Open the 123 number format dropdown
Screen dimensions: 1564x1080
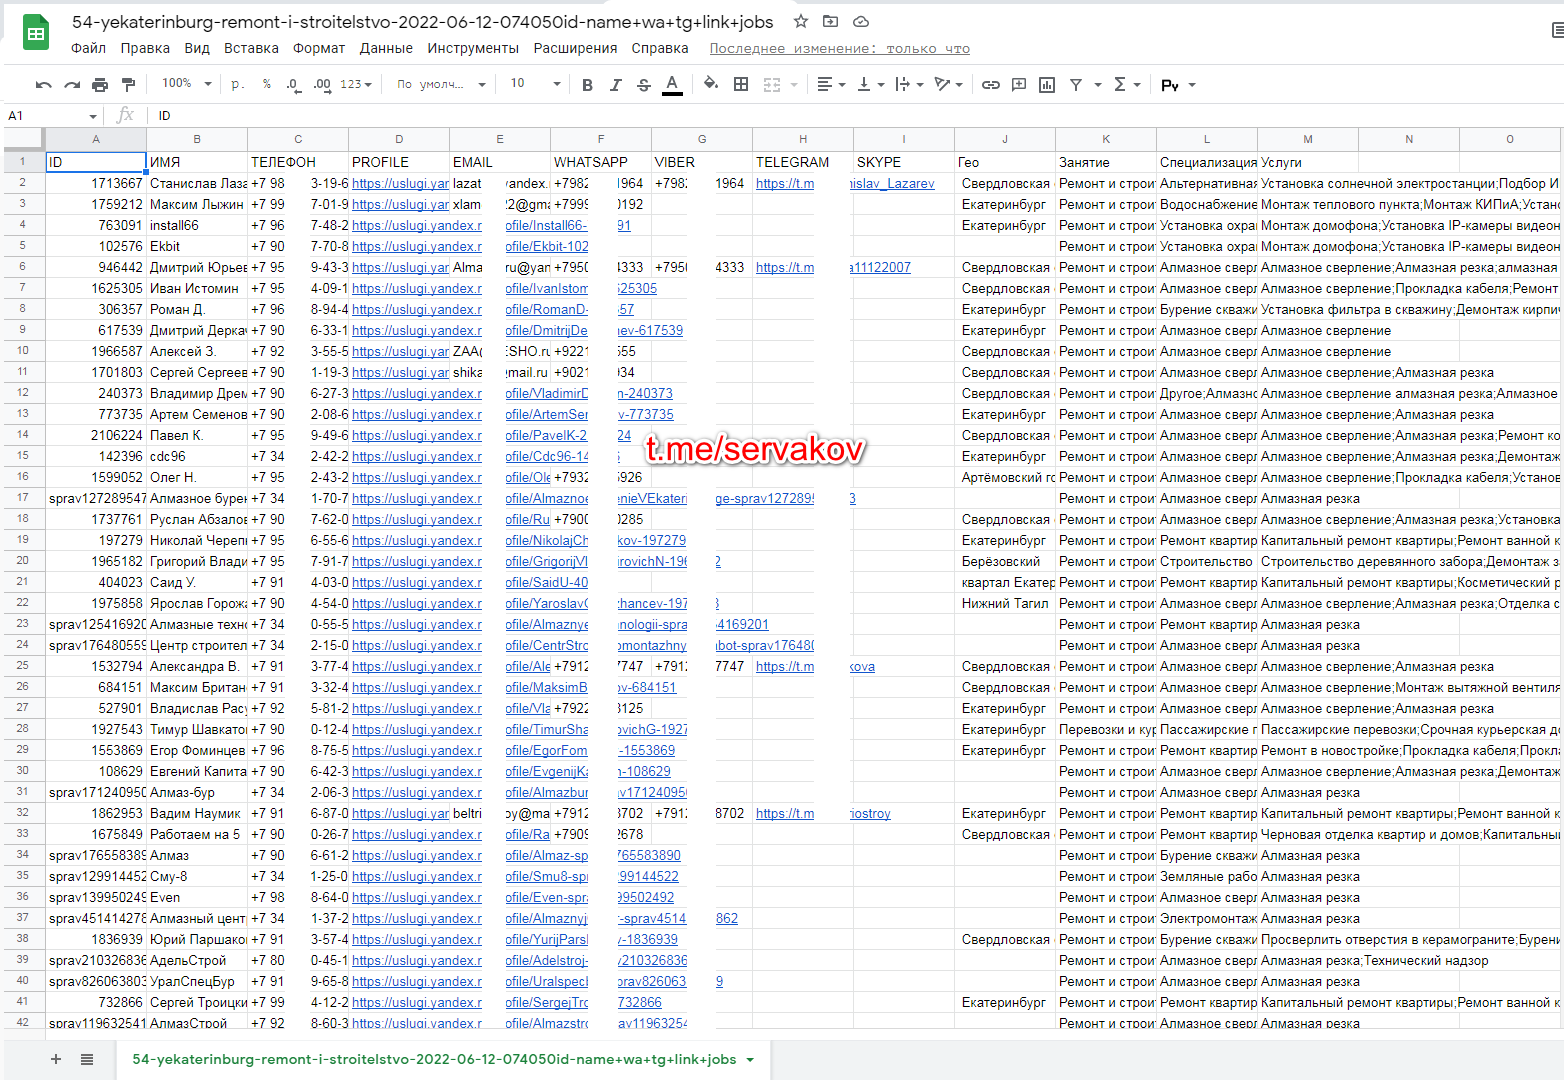[356, 85]
